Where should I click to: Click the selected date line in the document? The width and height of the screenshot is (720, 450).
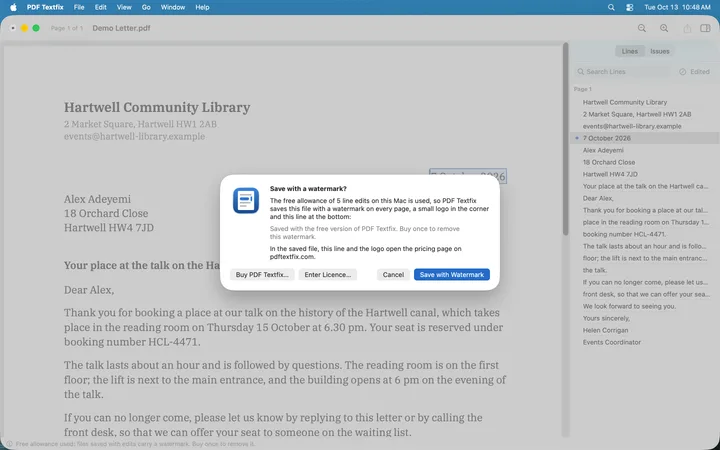(x=468, y=176)
